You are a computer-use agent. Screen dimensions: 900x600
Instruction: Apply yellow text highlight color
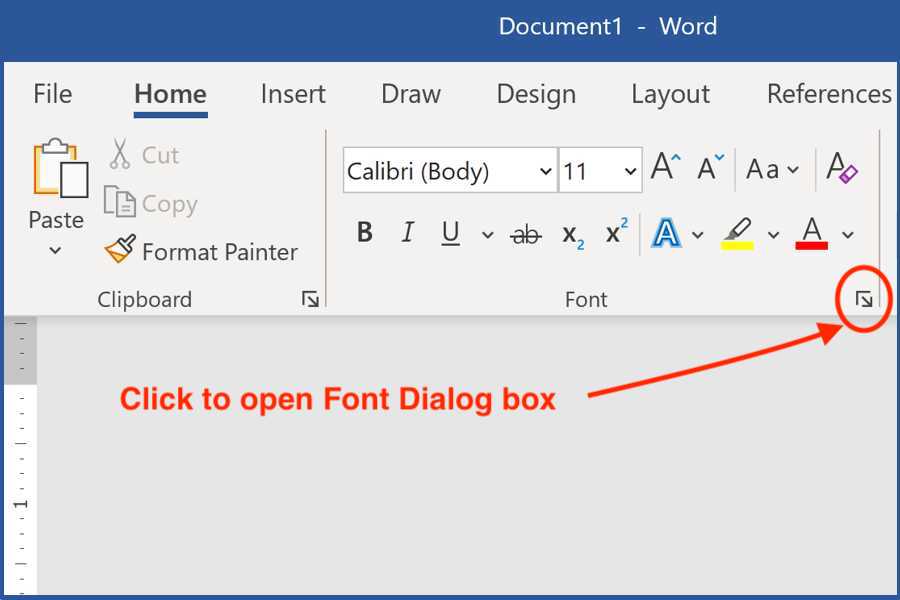point(737,233)
